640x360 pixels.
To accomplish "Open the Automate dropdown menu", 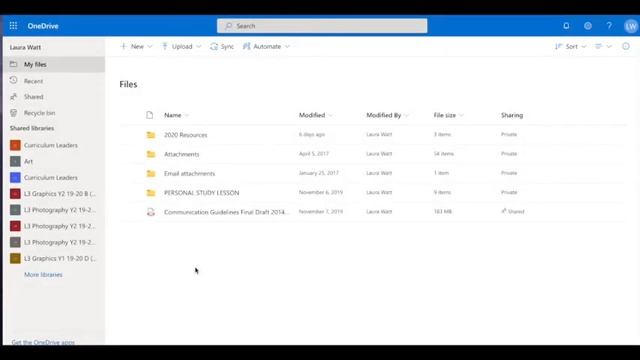I will [x=266, y=47].
